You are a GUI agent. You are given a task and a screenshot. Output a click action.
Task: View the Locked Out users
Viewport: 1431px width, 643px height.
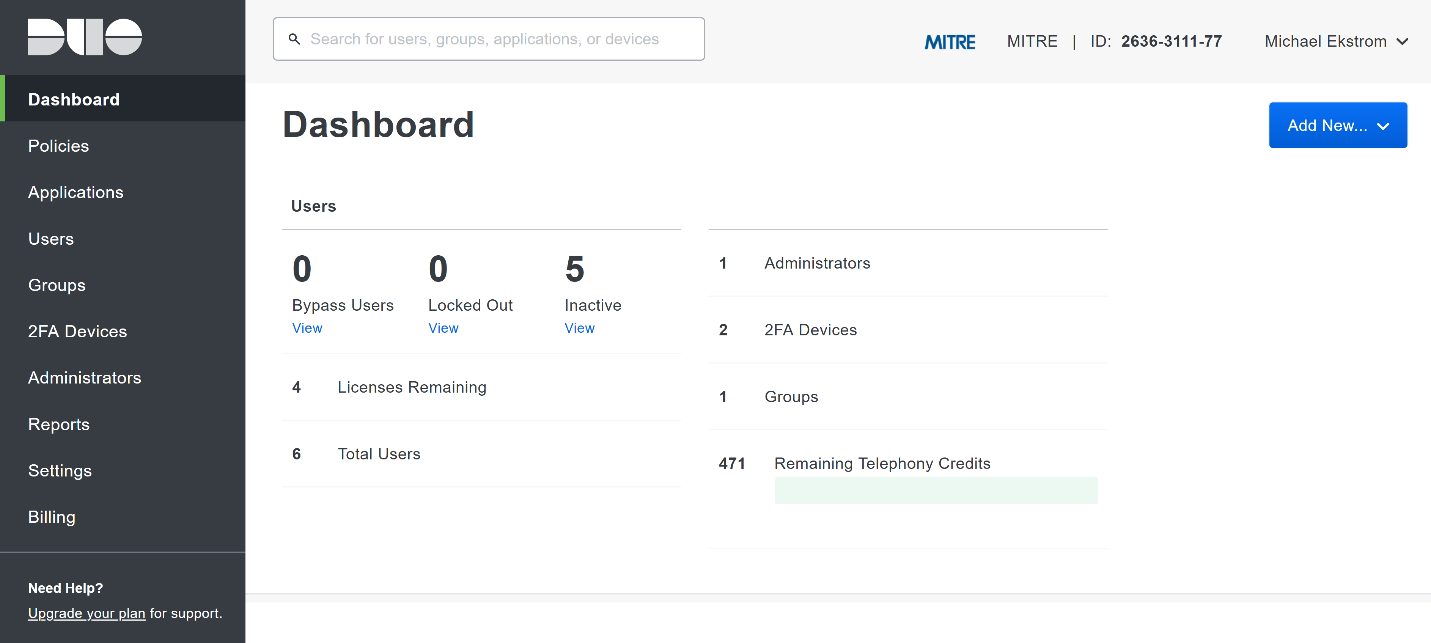443,328
